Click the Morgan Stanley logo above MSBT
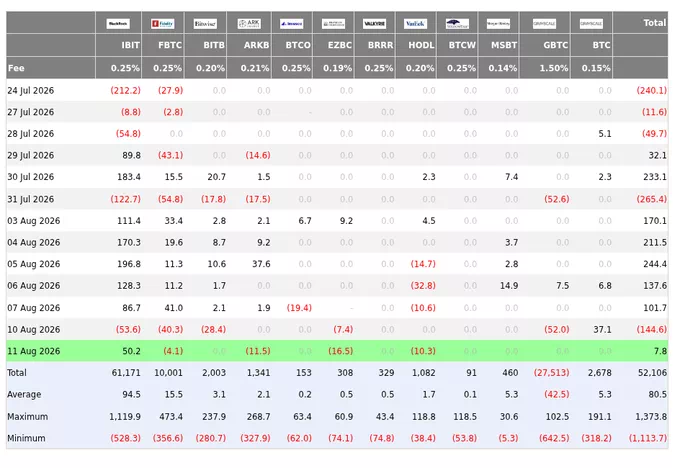The height and width of the screenshot is (468, 680). click(x=498, y=23)
